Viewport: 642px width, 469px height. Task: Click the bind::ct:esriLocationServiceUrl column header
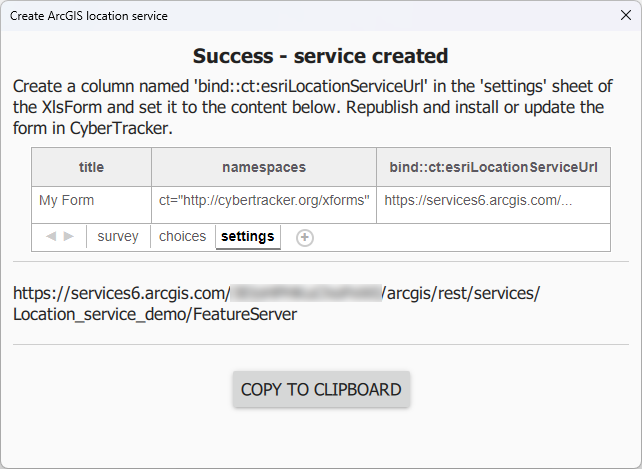[493, 167]
